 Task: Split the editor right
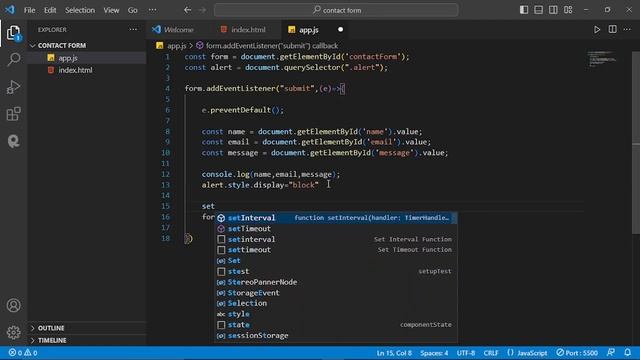coord(613,29)
